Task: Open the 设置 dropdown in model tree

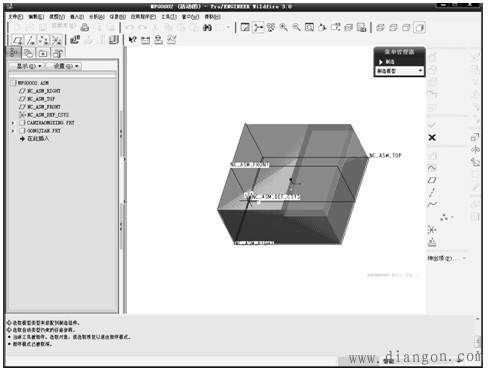Action: [64, 66]
